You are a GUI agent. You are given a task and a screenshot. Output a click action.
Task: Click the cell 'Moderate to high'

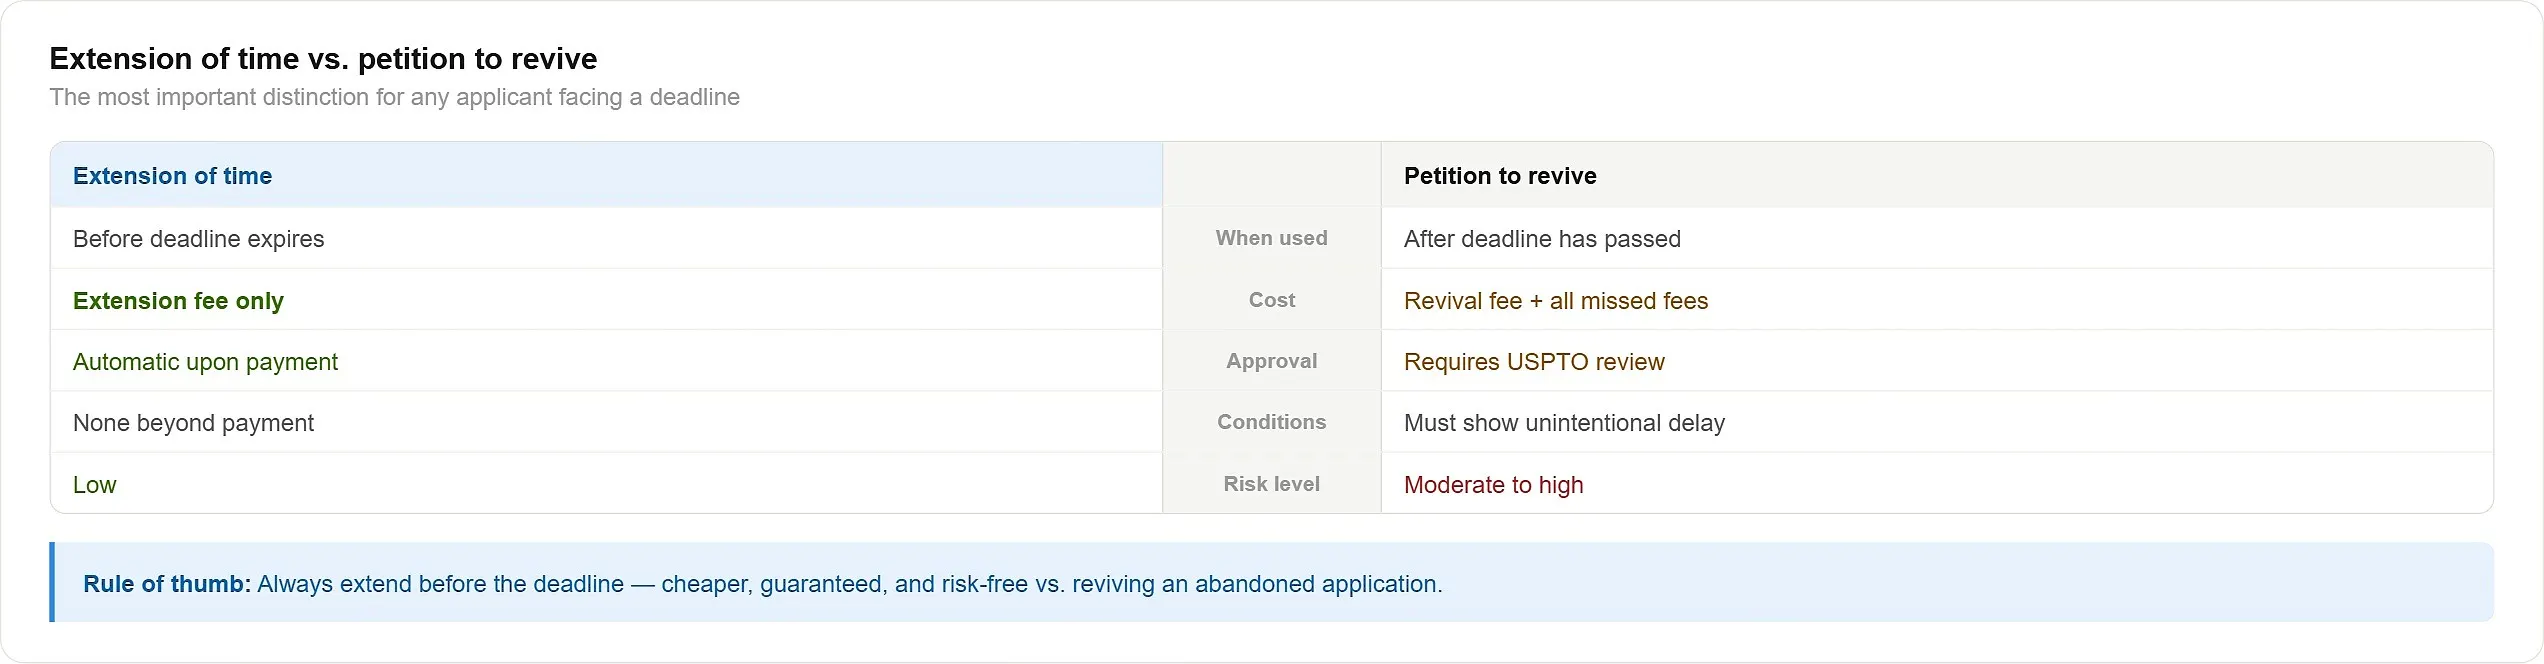pos(1937,485)
